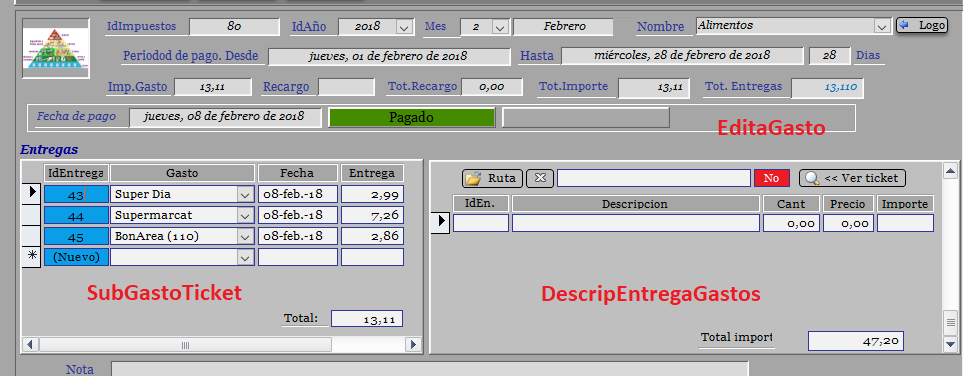Click the empty Descripcion cell
Image resolution: width=963 pixels, height=376 pixels.
point(636,223)
